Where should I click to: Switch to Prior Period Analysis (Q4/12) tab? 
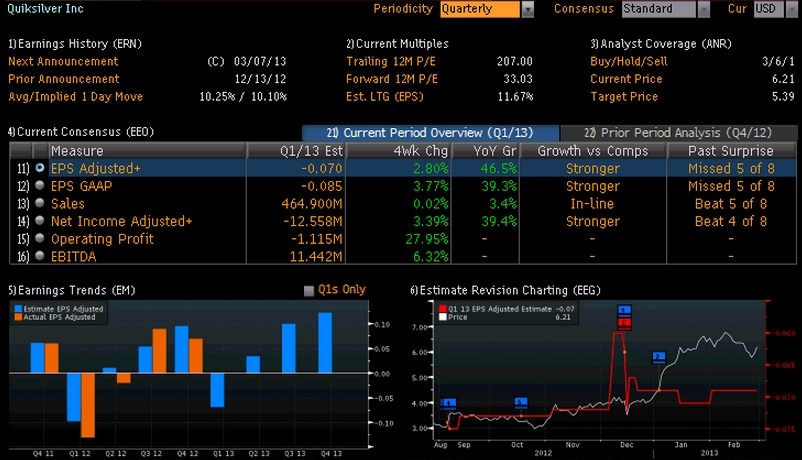point(678,133)
